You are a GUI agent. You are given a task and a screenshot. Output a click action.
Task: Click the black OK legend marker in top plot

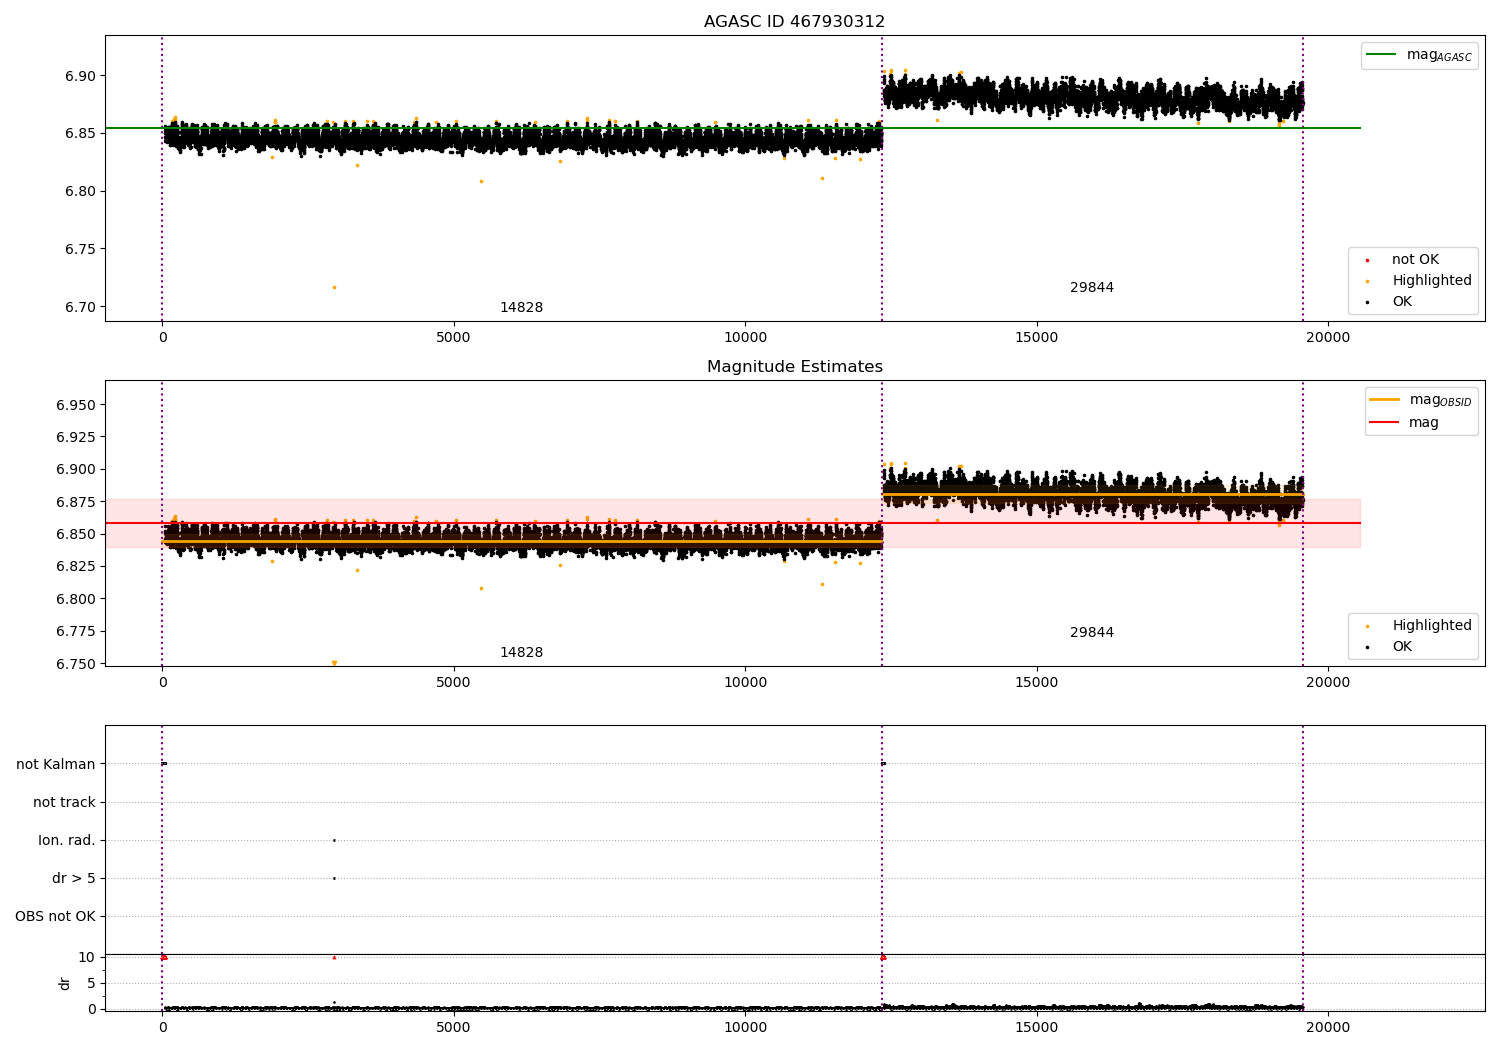coord(1367,302)
